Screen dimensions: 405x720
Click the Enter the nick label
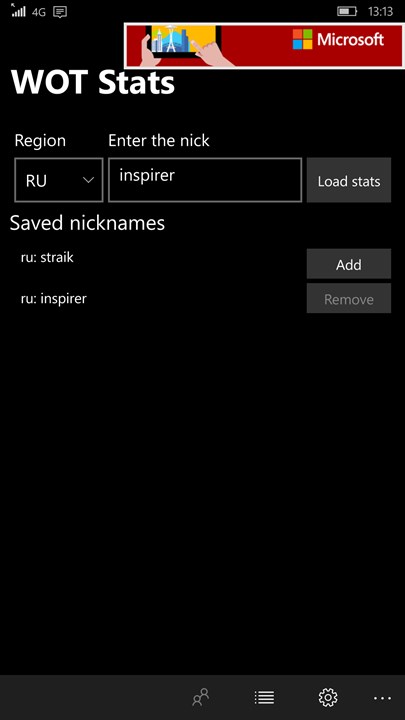tap(159, 141)
